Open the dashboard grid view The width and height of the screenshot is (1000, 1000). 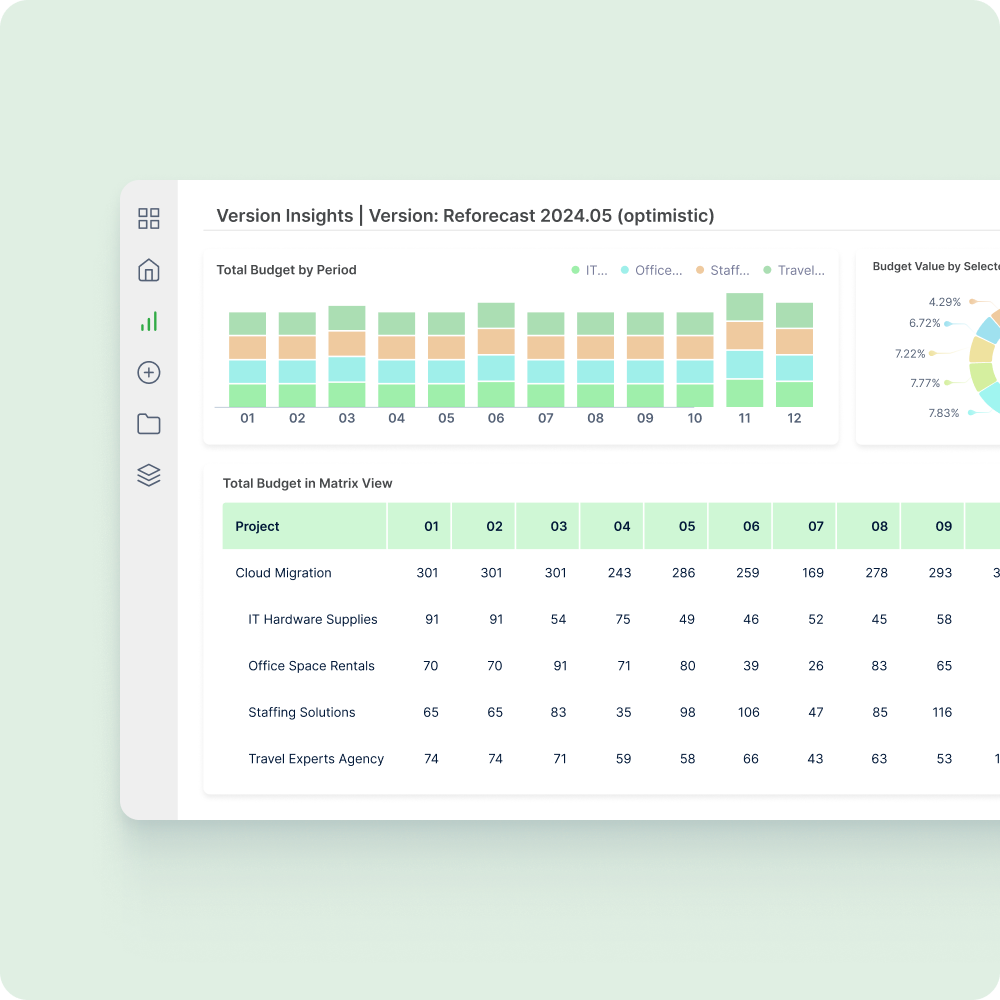click(x=148, y=218)
